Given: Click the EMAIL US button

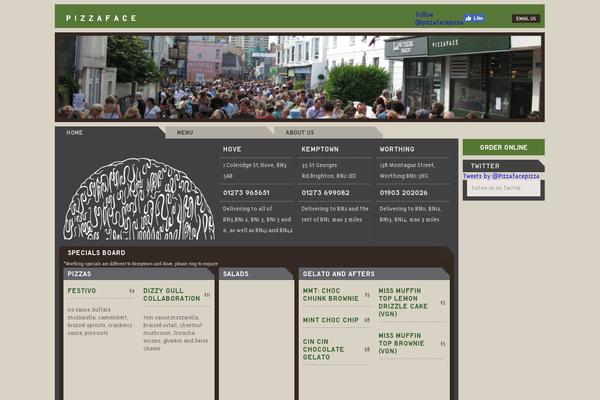Looking at the screenshot, I should tap(526, 18).
